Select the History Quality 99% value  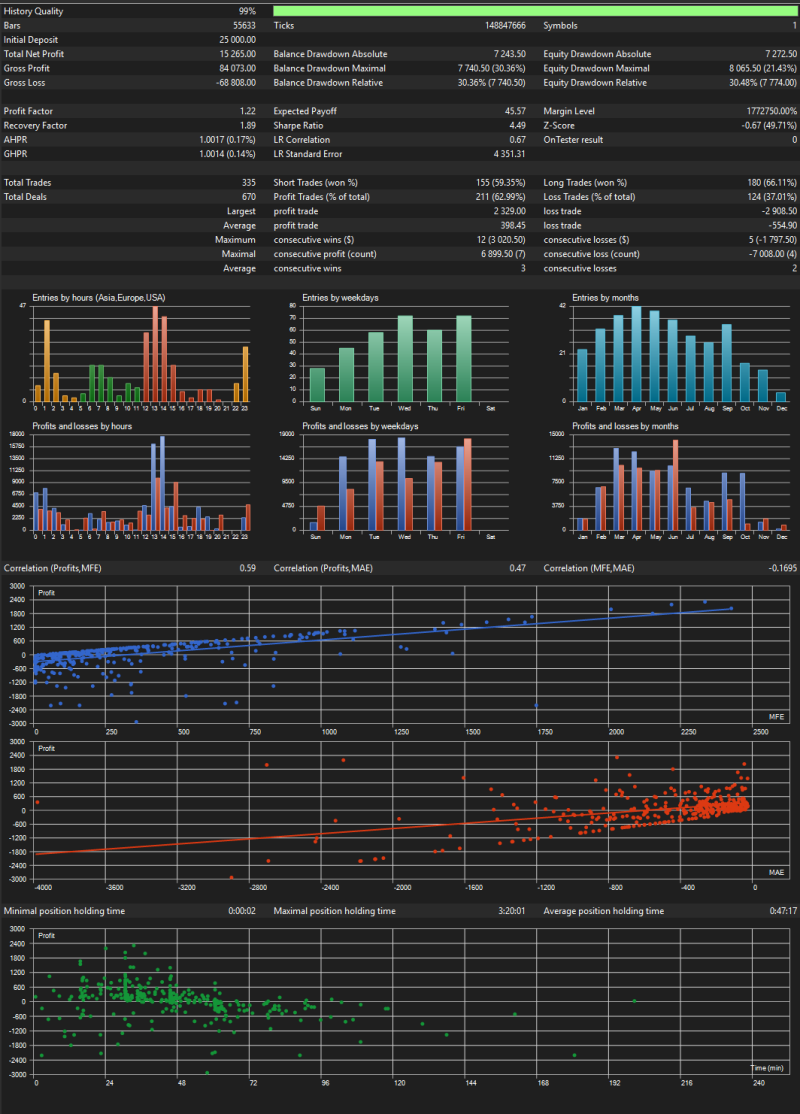tap(247, 11)
